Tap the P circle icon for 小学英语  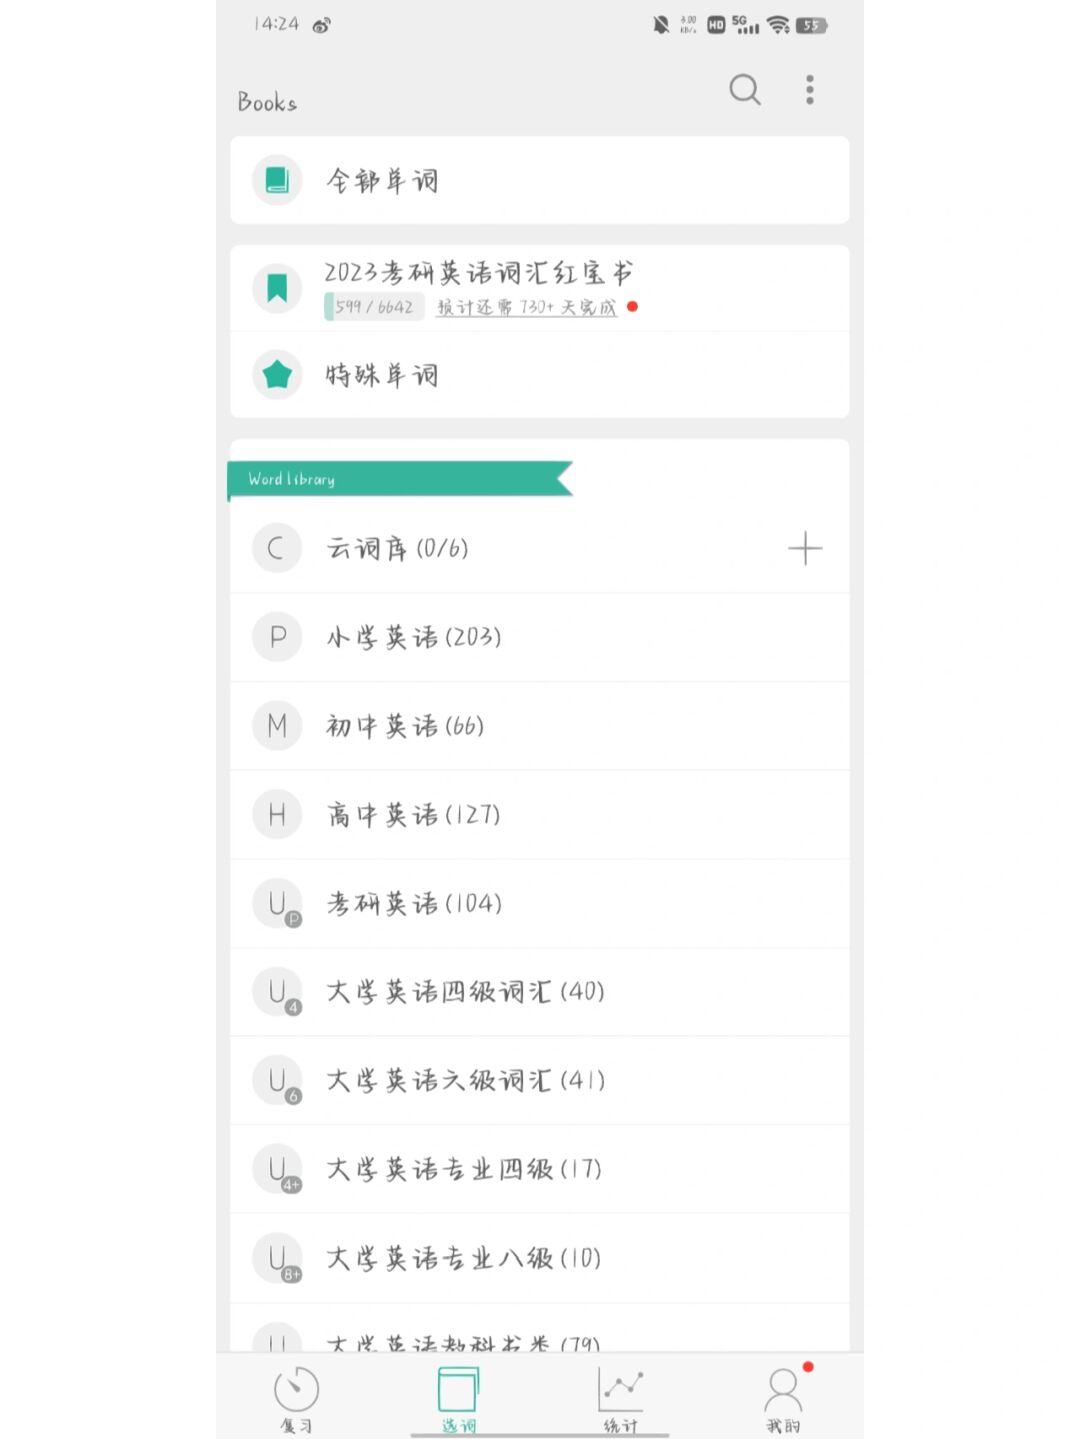pos(277,637)
